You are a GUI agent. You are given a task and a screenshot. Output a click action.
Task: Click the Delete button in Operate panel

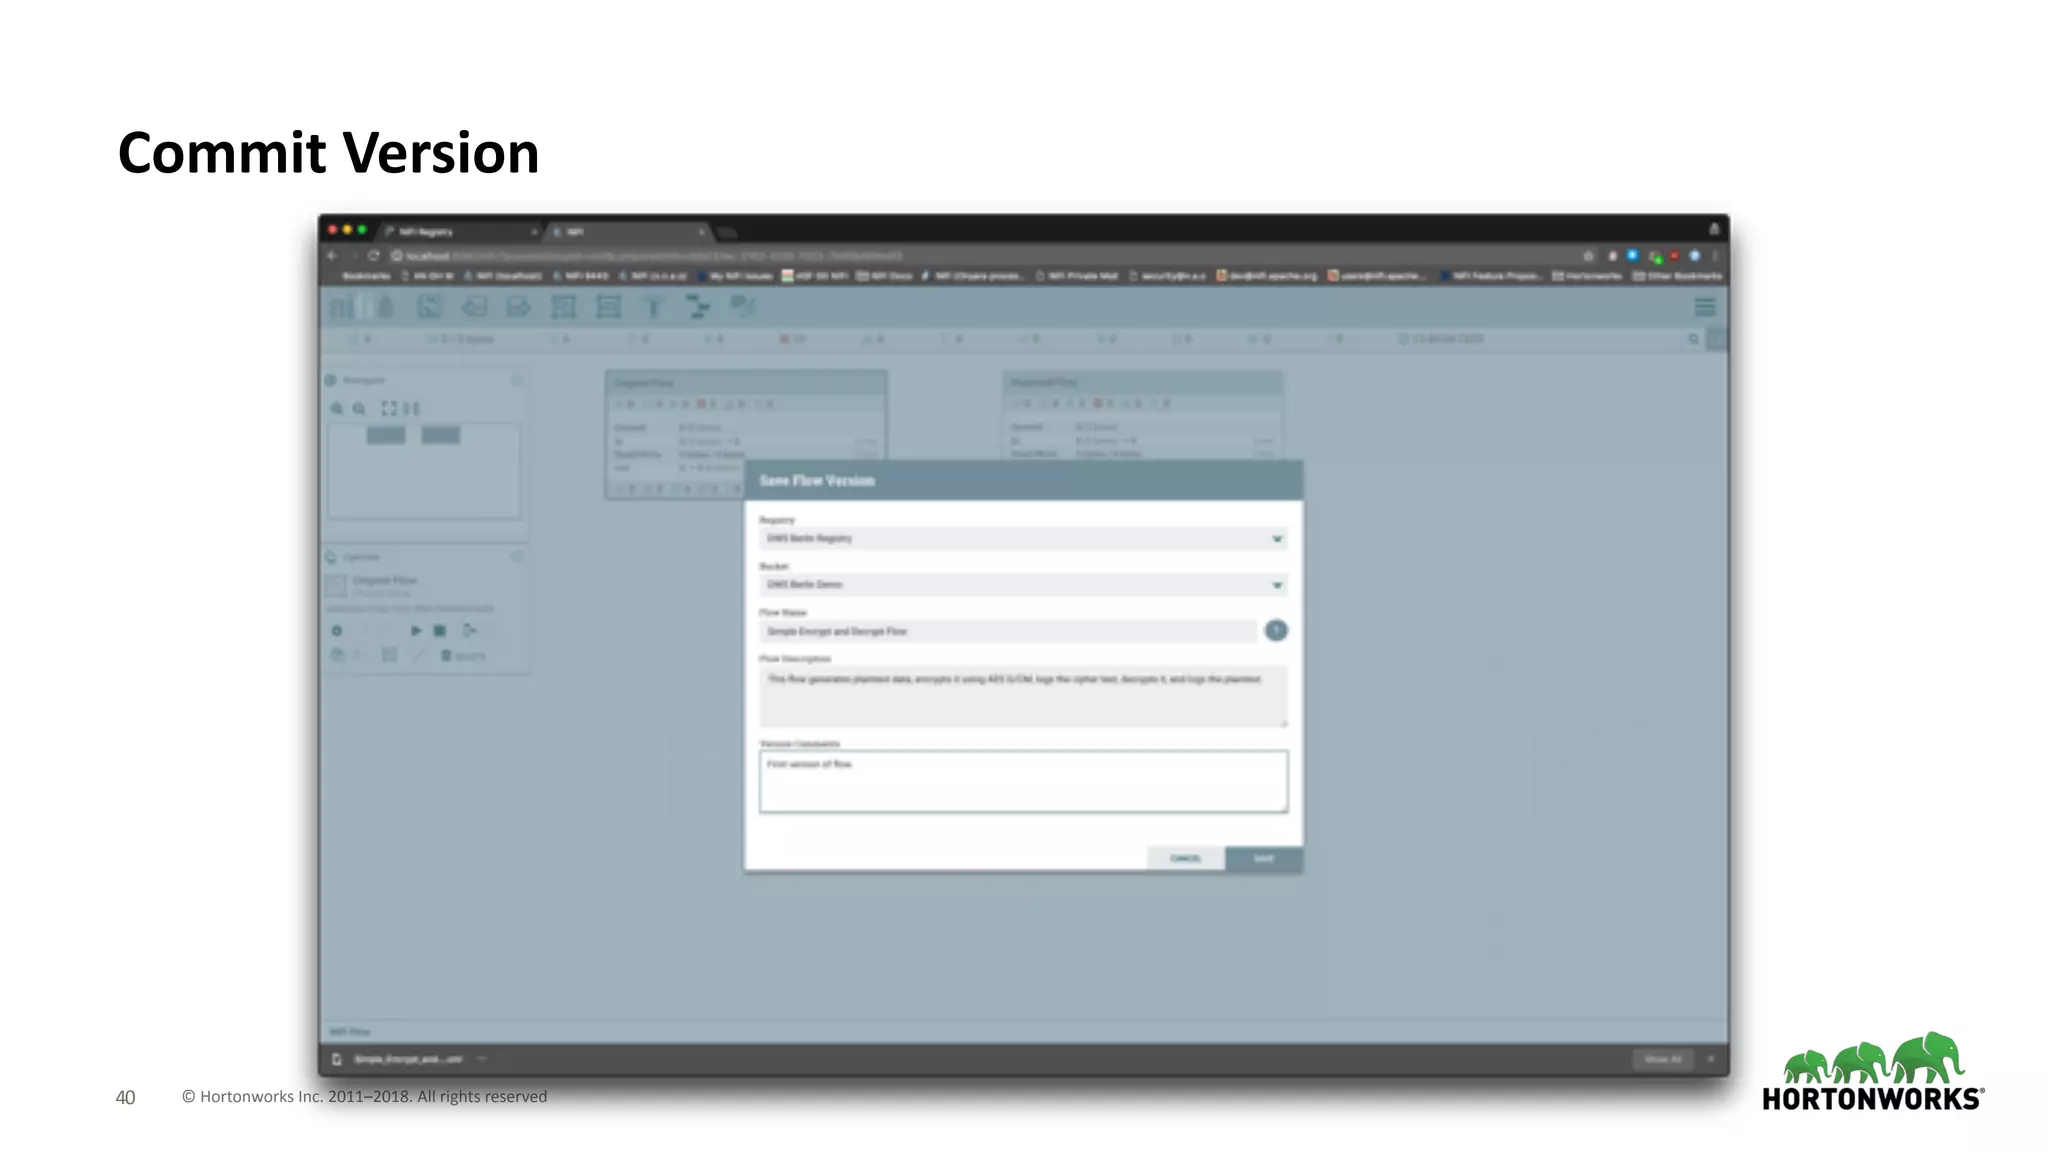(463, 656)
